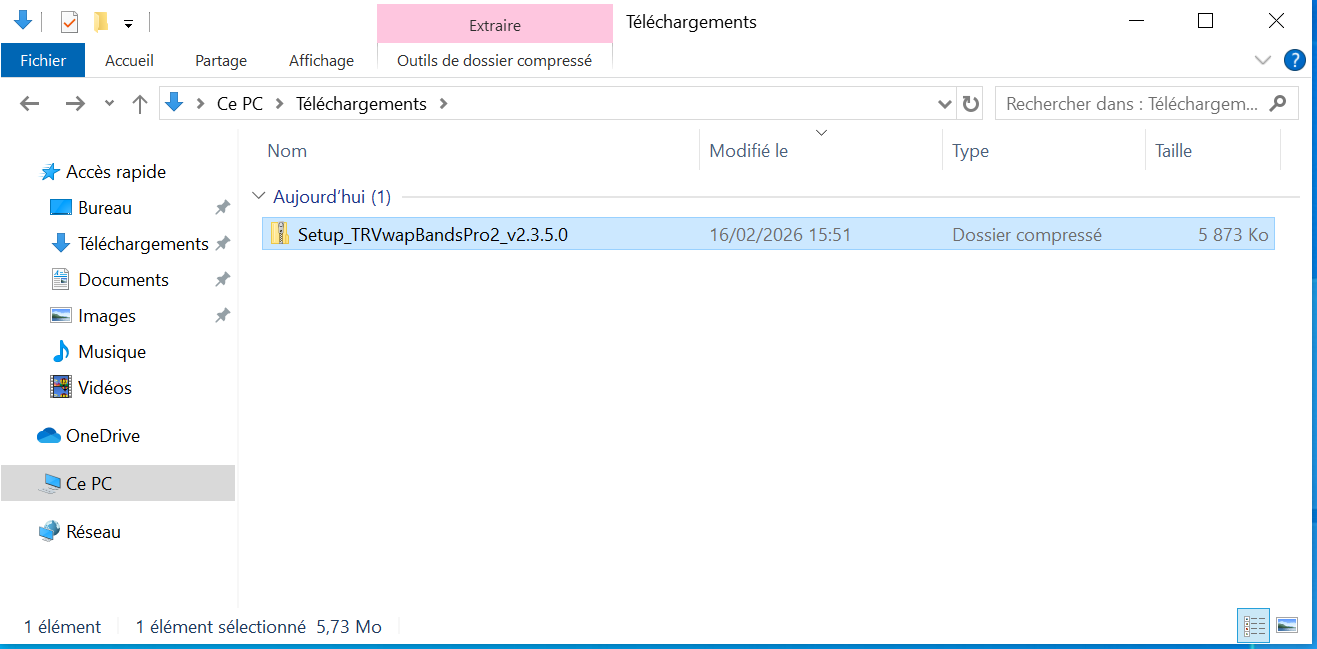Switch to details view layout
The height and width of the screenshot is (649, 1317).
[x=1254, y=625]
